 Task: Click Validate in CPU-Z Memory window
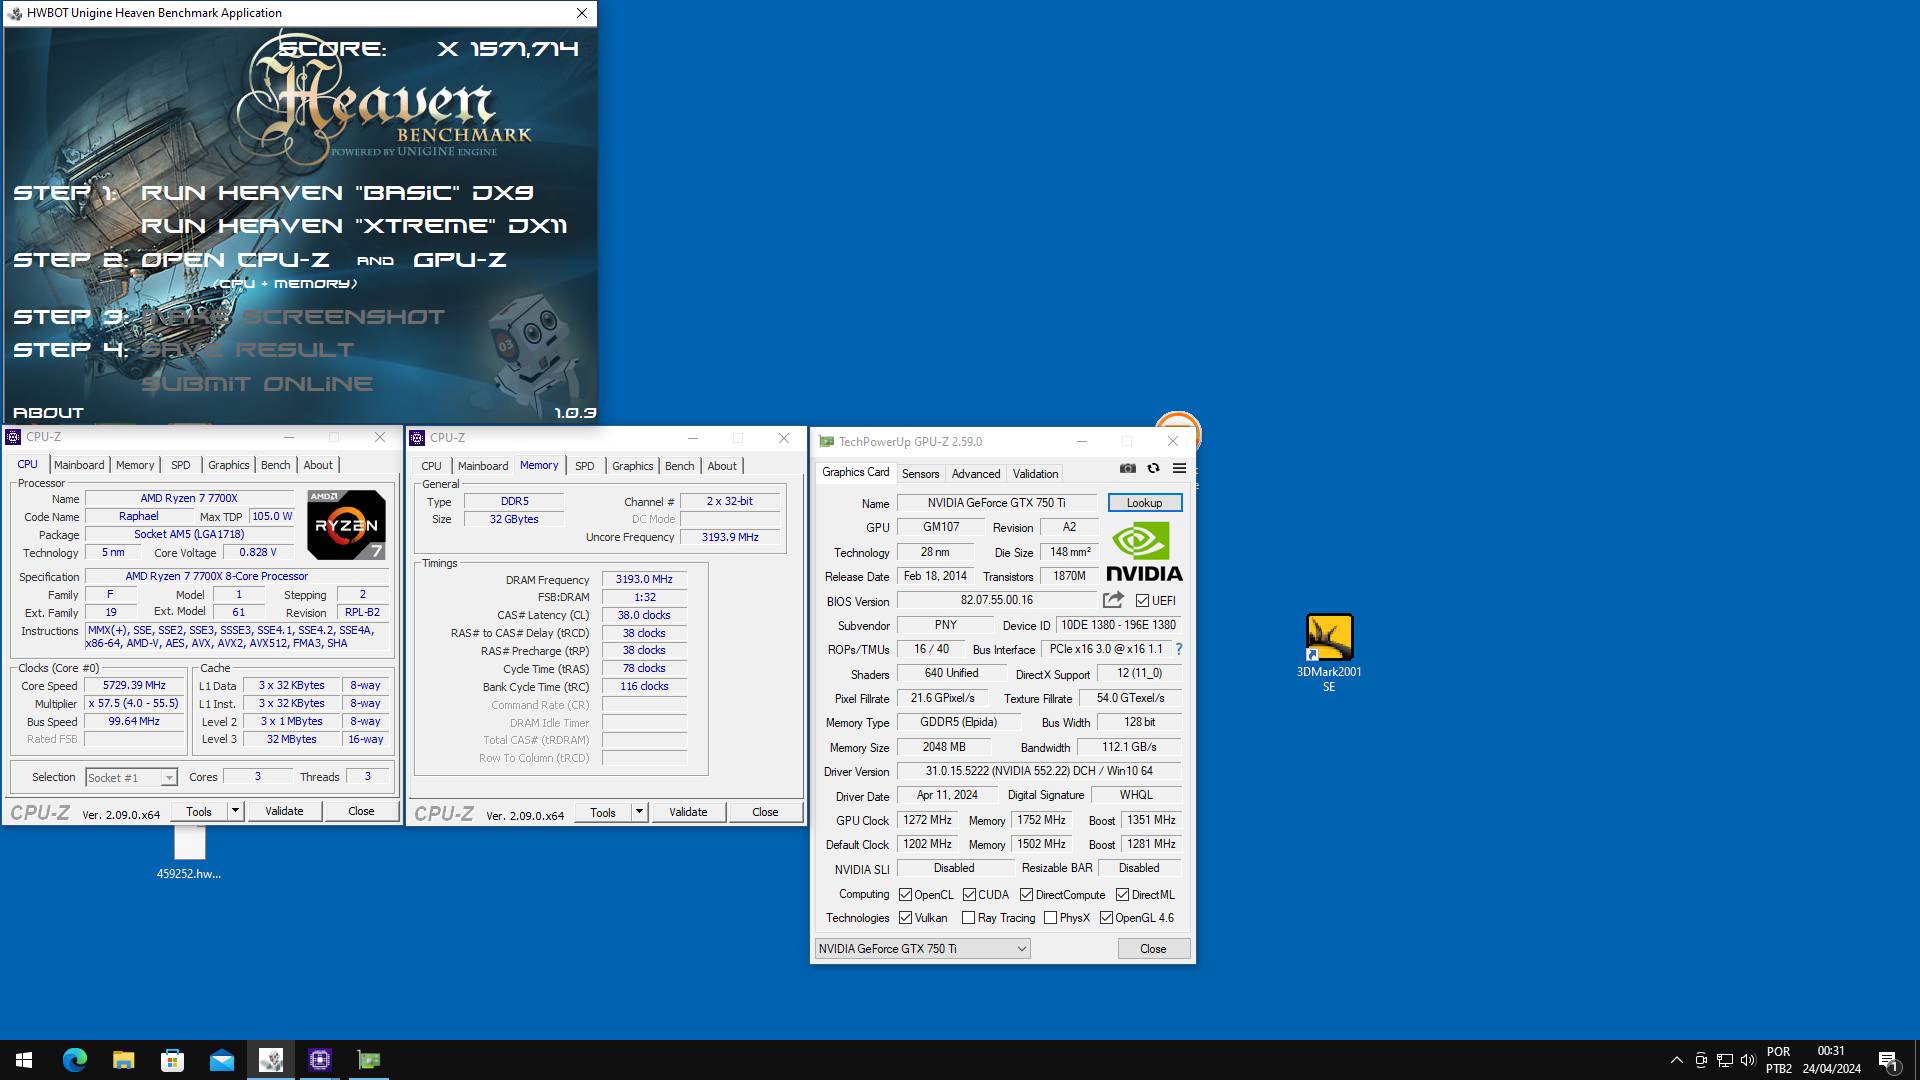[x=688, y=812]
